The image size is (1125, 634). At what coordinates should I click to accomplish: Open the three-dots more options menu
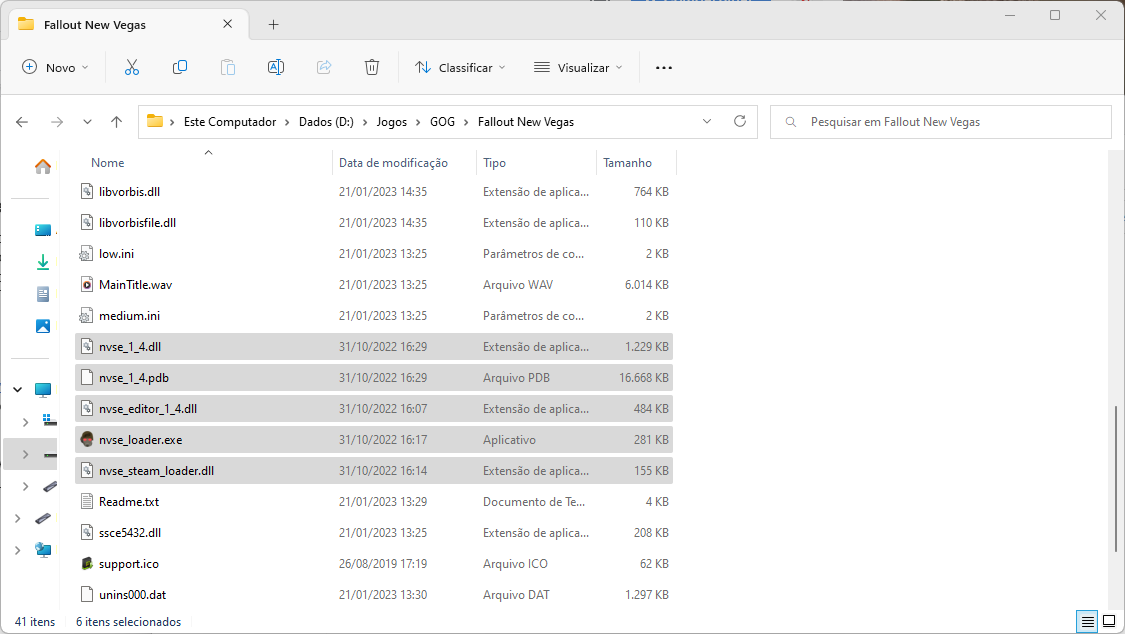coord(664,67)
